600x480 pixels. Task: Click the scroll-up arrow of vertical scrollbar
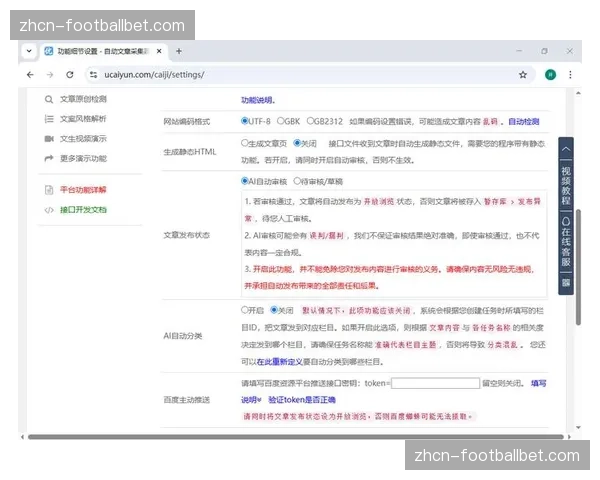[579, 93]
